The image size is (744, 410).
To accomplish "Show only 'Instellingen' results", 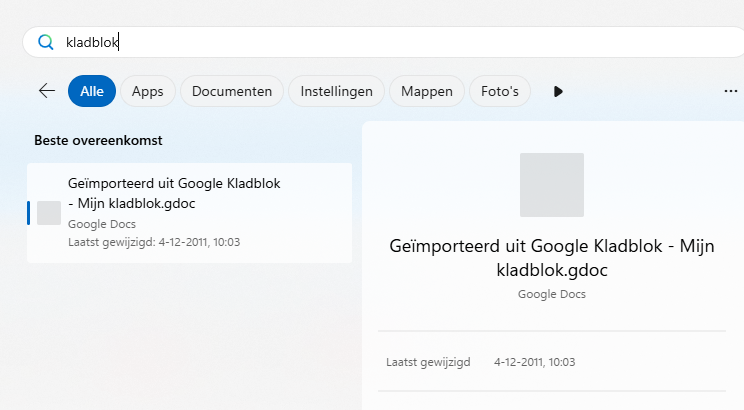I will tap(335, 91).
